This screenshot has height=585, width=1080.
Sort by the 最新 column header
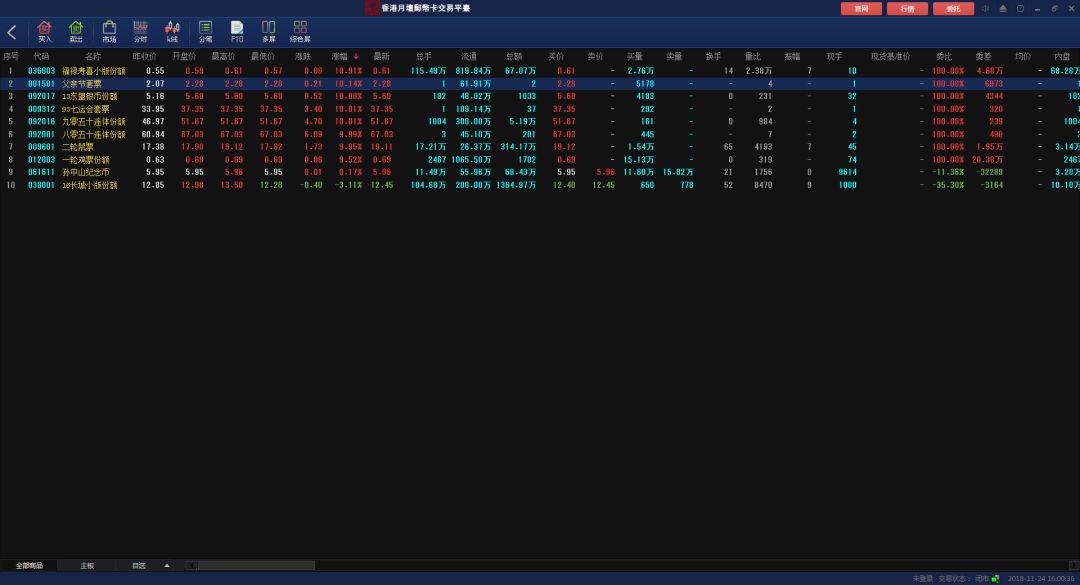[382, 57]
